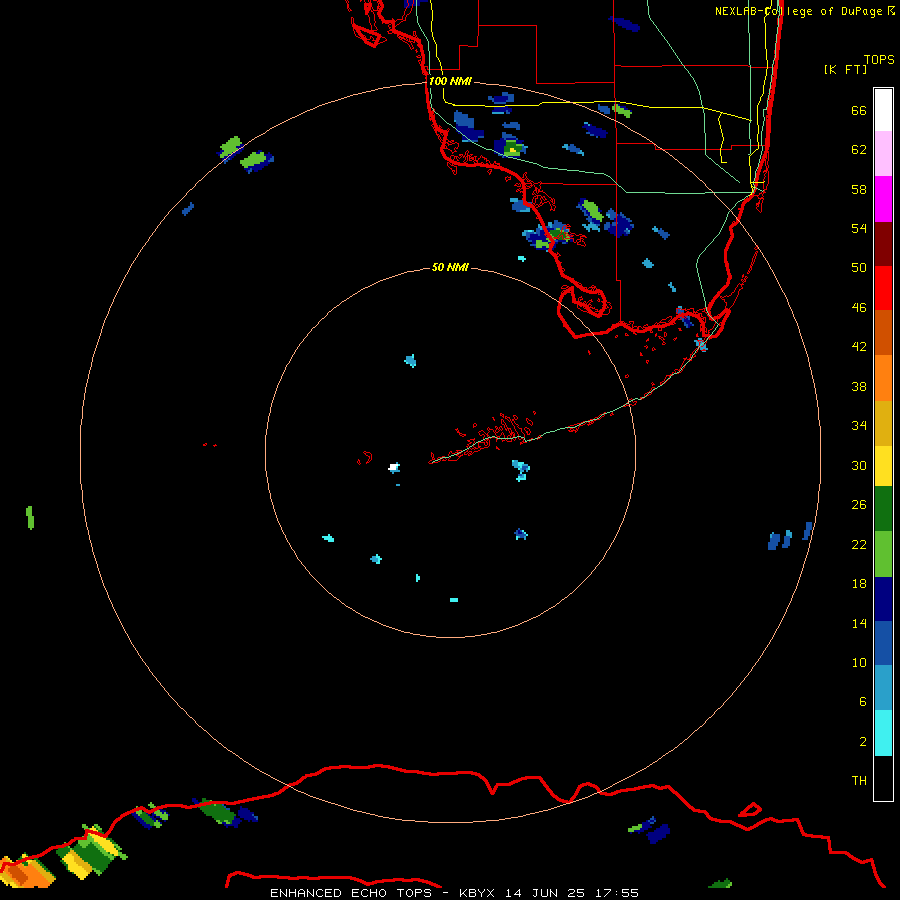
Task: Click the '46' legend value
Action: pyautogui.click(x=859, y=308)
